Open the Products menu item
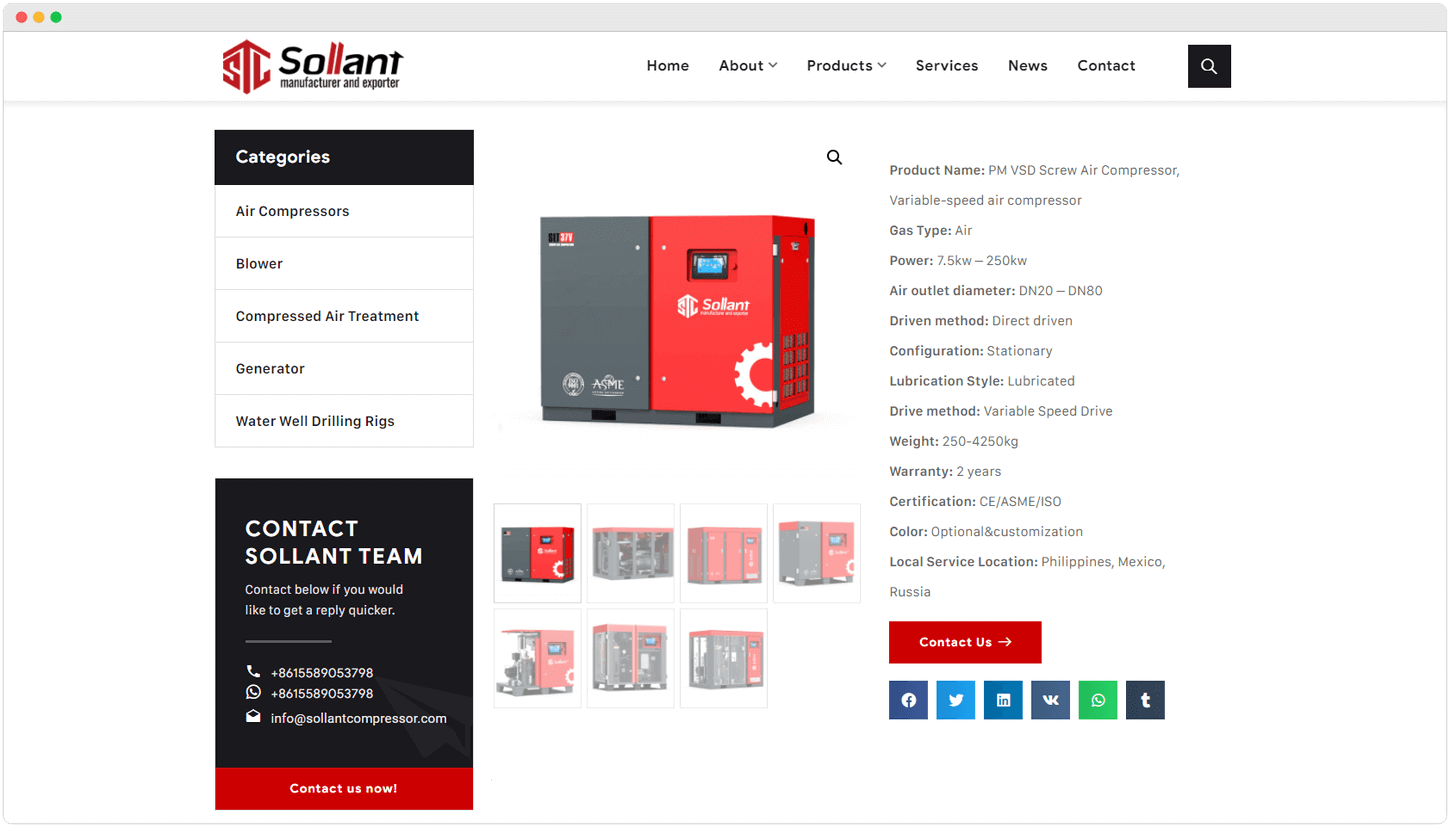 839,66
